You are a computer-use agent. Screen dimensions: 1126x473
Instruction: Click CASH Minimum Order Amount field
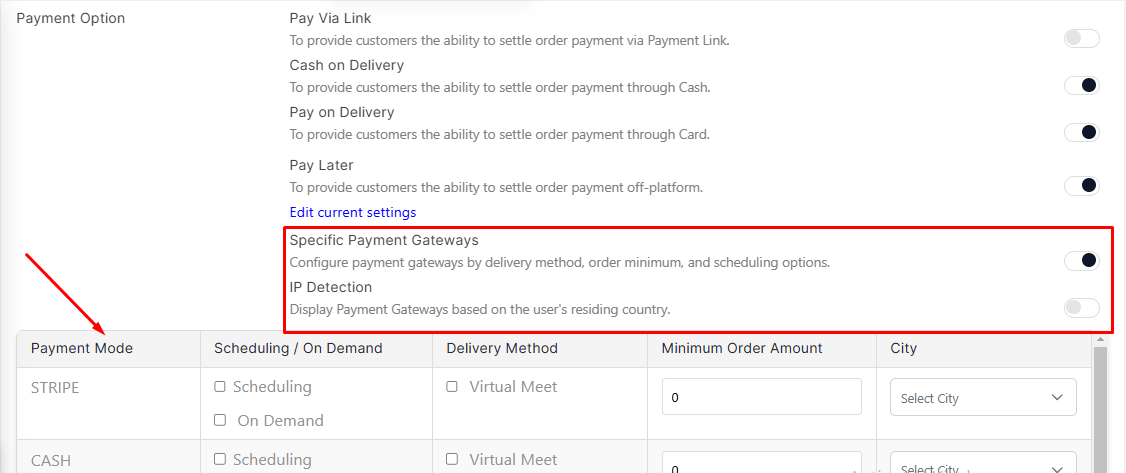(761, 462)
